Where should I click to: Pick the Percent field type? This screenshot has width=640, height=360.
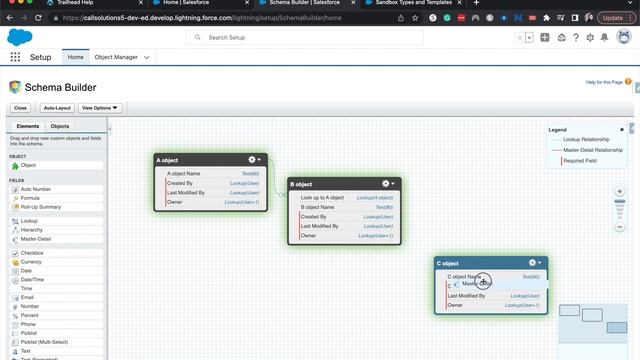(56, 315)
